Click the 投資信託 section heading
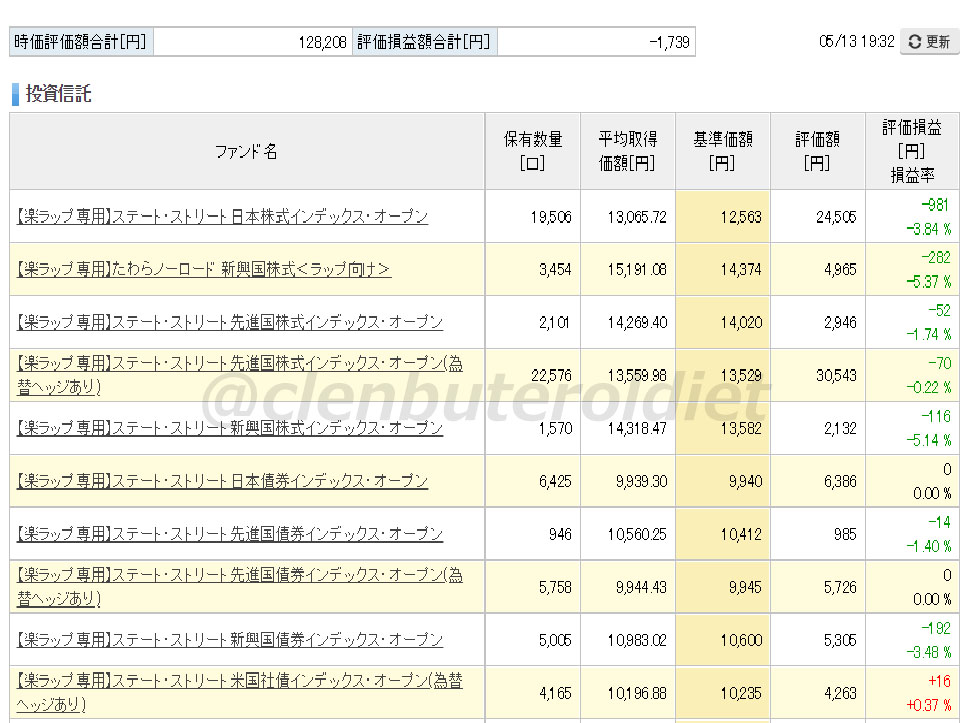The image size is (969, 723). (x=58, y=94)
